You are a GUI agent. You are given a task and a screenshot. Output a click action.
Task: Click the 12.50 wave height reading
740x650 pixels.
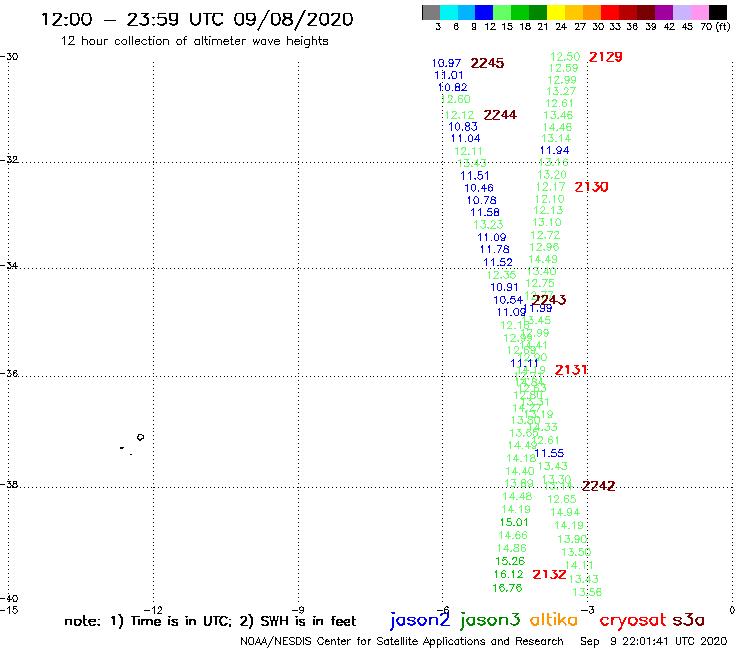click(x=565, y=57)
